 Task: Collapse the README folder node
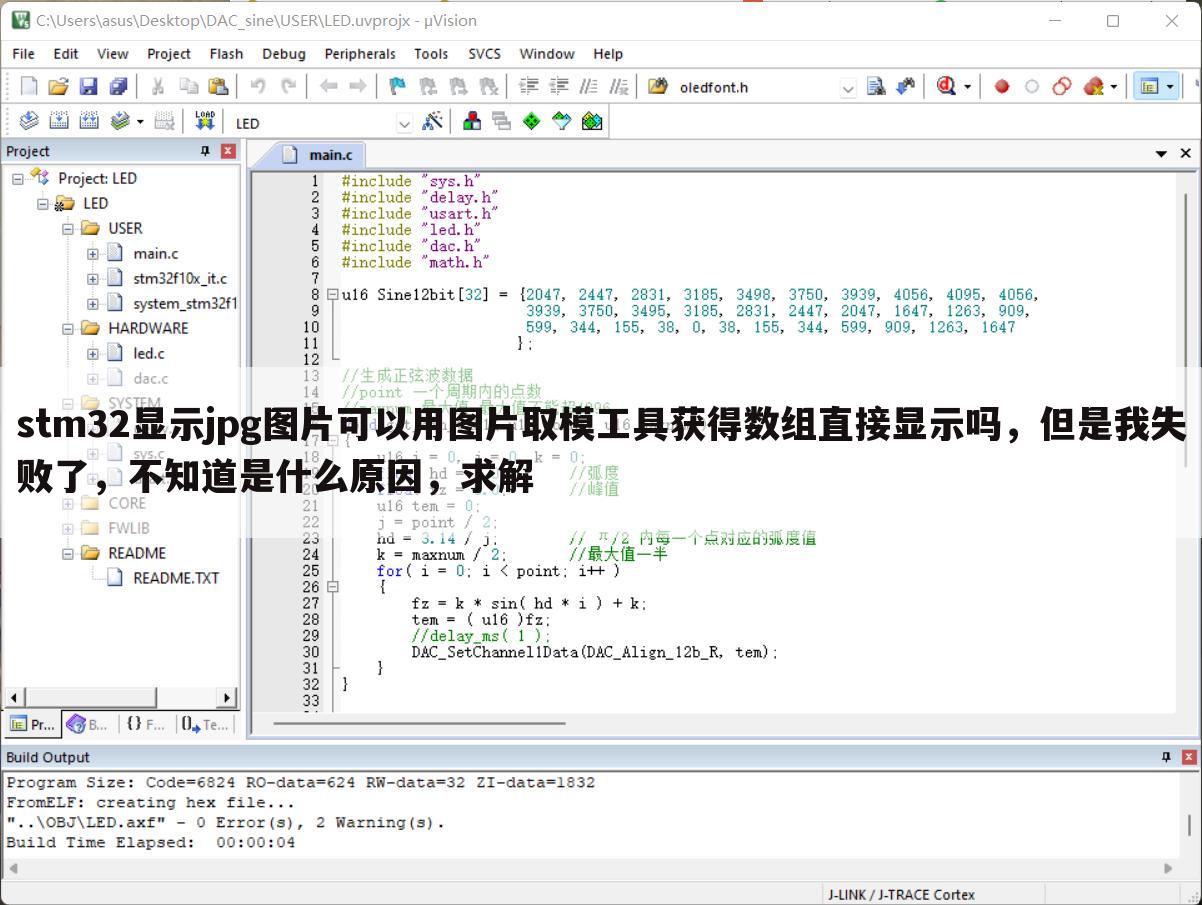pos(68,553)
